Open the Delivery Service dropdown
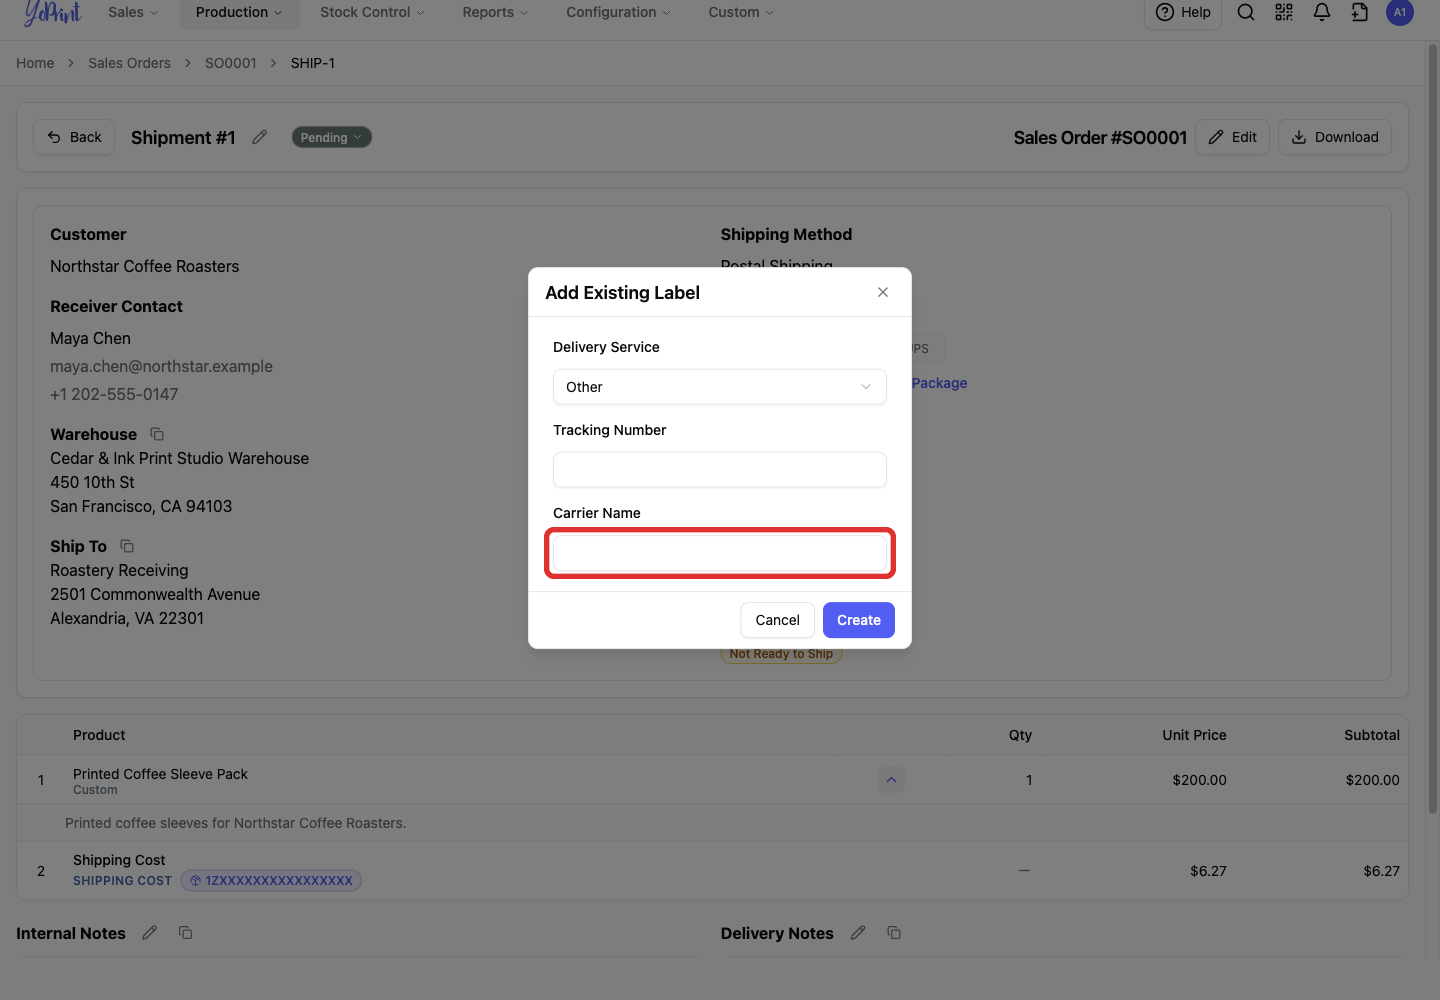The image size is (1440, 1000). point(720,387)
